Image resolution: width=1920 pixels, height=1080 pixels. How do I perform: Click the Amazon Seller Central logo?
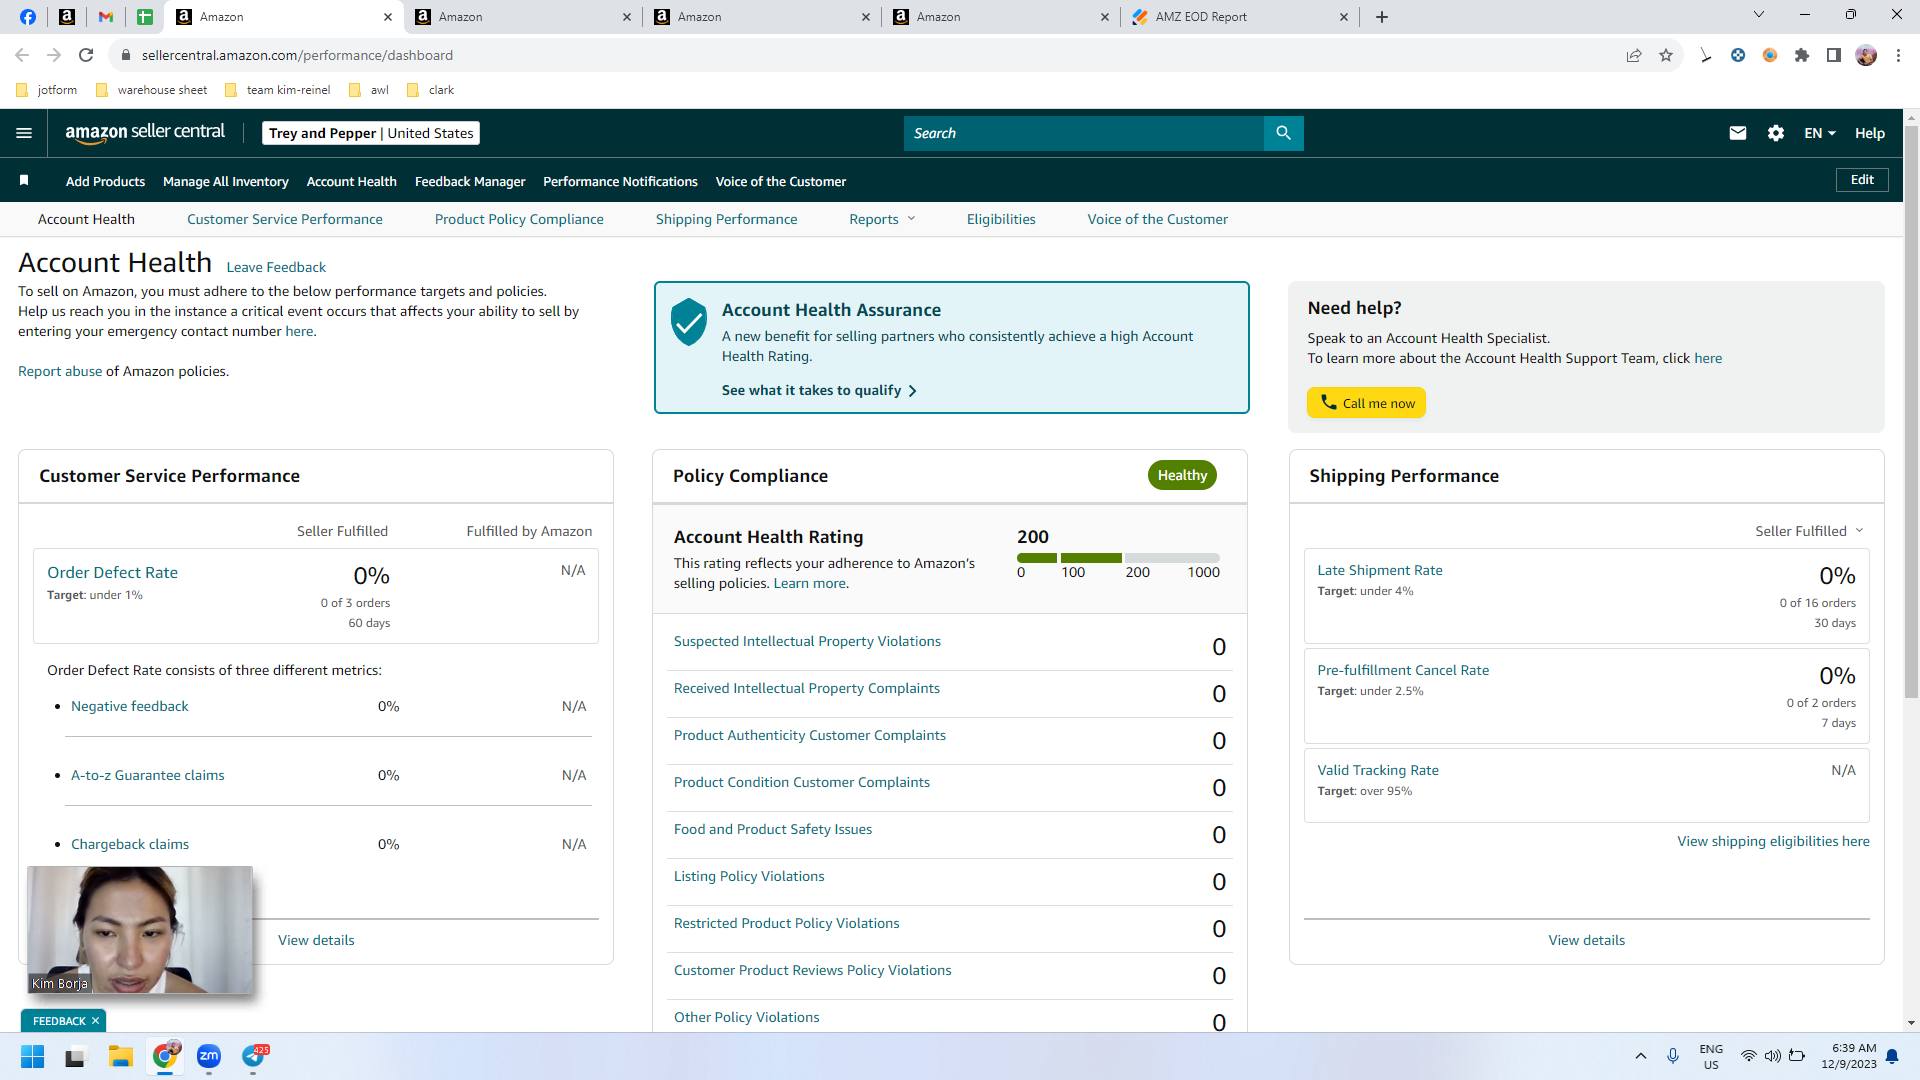pos(145,133)
